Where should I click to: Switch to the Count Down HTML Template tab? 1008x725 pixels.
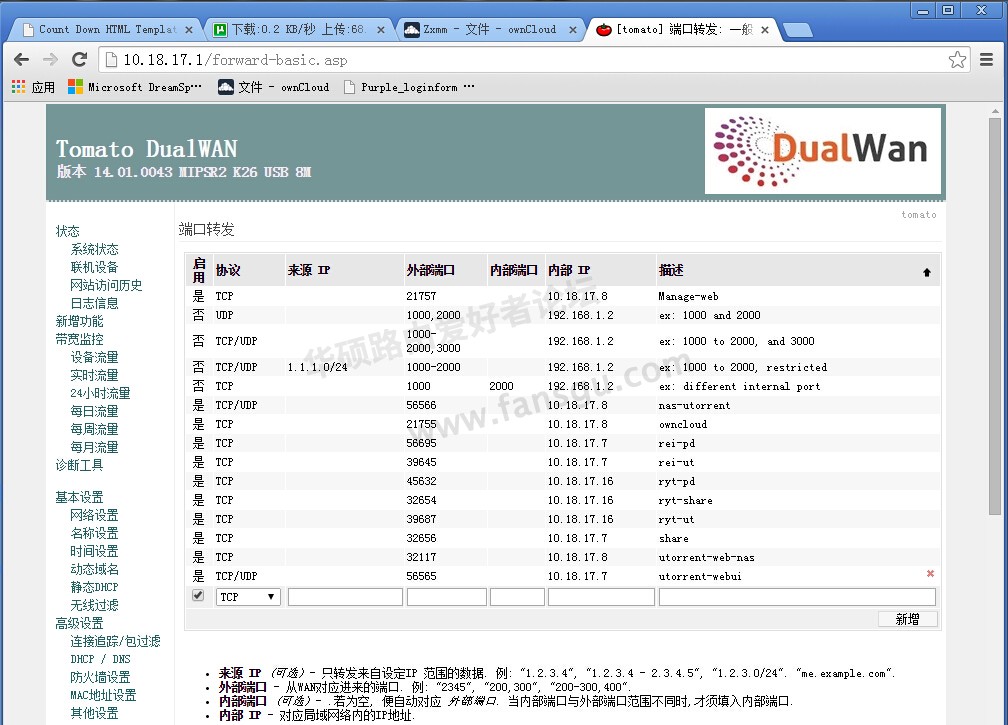tap(107, 30)
